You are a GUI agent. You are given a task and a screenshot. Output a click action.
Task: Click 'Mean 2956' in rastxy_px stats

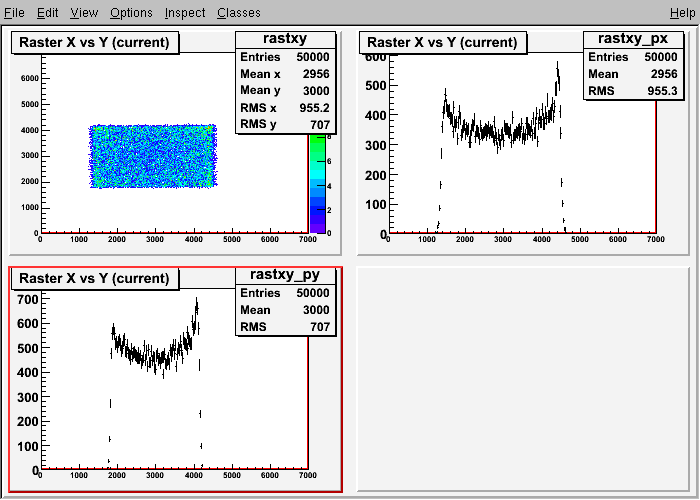point(633,74)
